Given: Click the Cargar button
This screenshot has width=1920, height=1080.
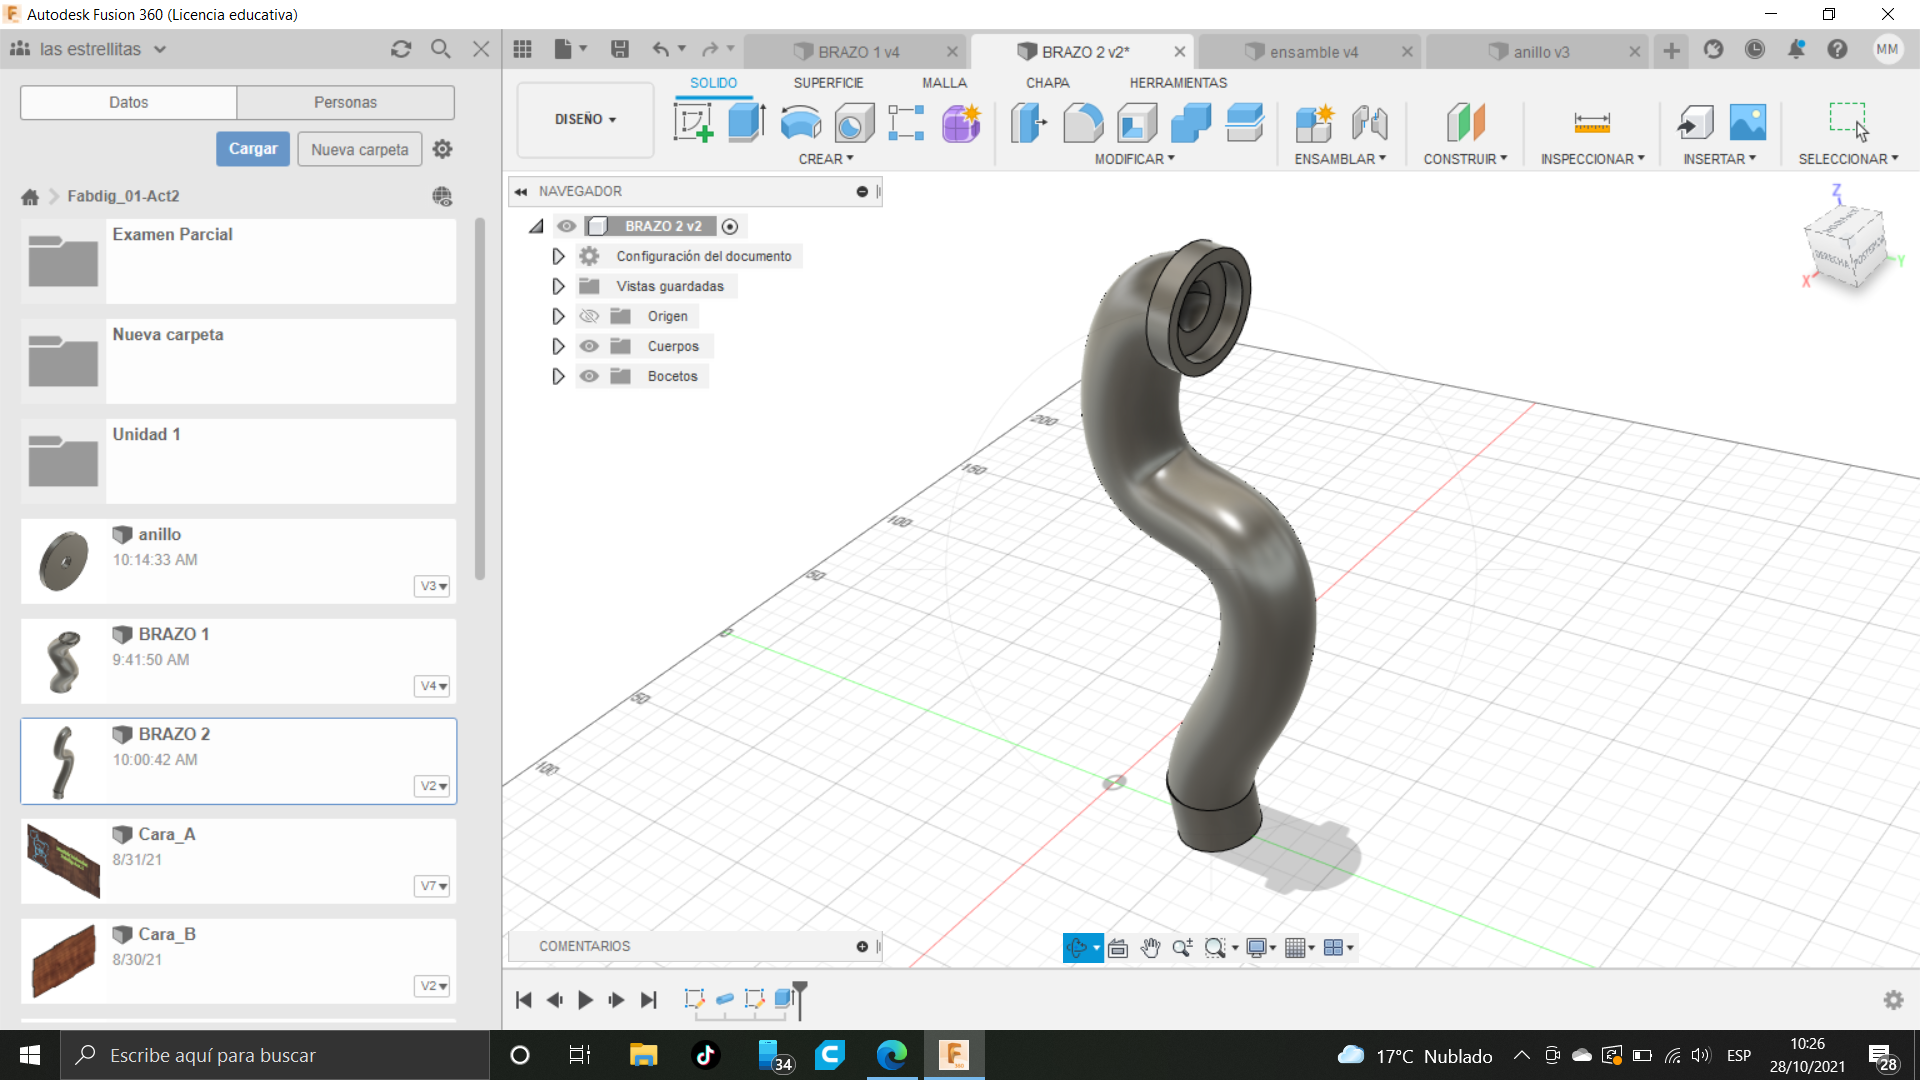Looking at the screenshot, I should [253, 149].
